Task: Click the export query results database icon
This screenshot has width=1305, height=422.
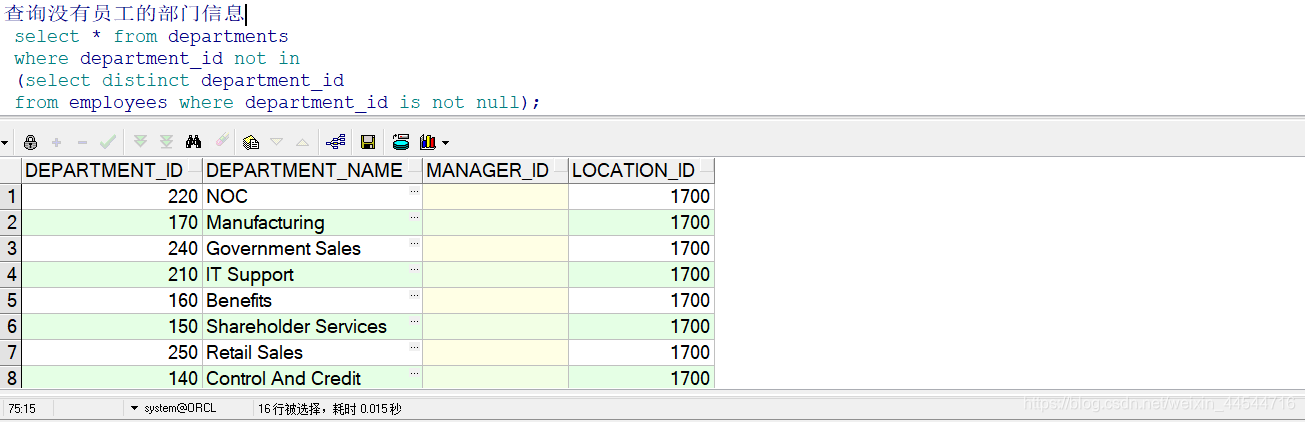Action: coord(401,142)
